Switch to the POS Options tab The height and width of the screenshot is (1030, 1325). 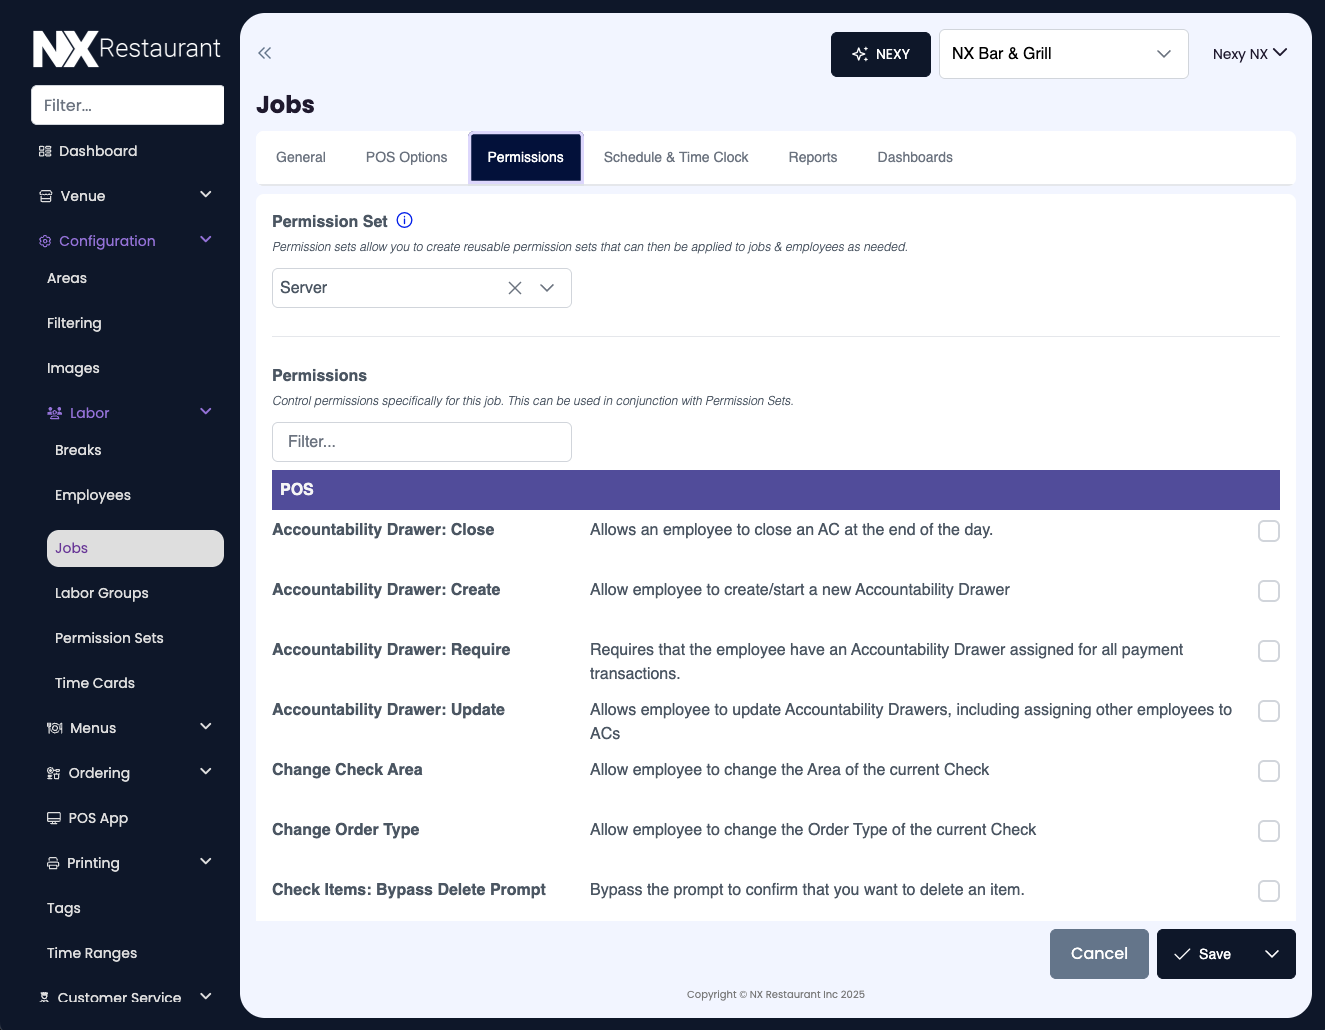point(406,157)
